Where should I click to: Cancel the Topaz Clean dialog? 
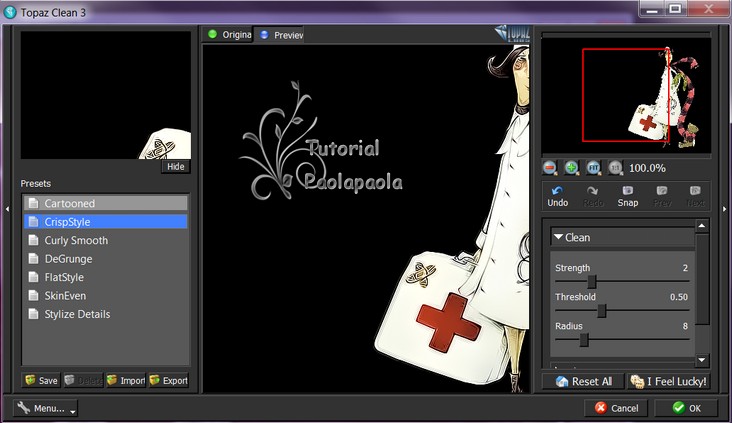click(x=616, y=409)
